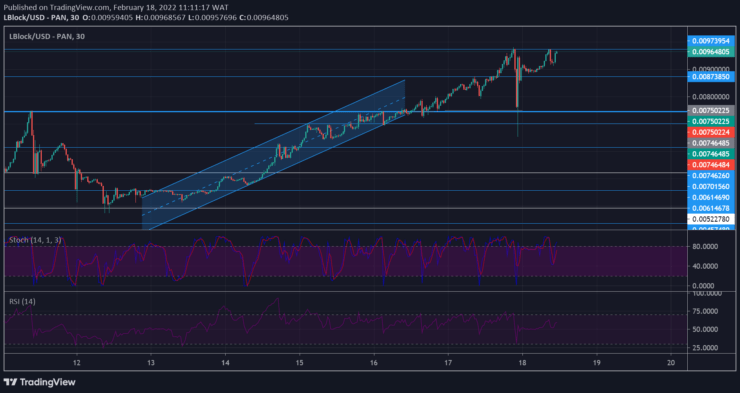Select the blue 0.00746260 price label
This screenshot has width=740, height=393.
point(711,176)
